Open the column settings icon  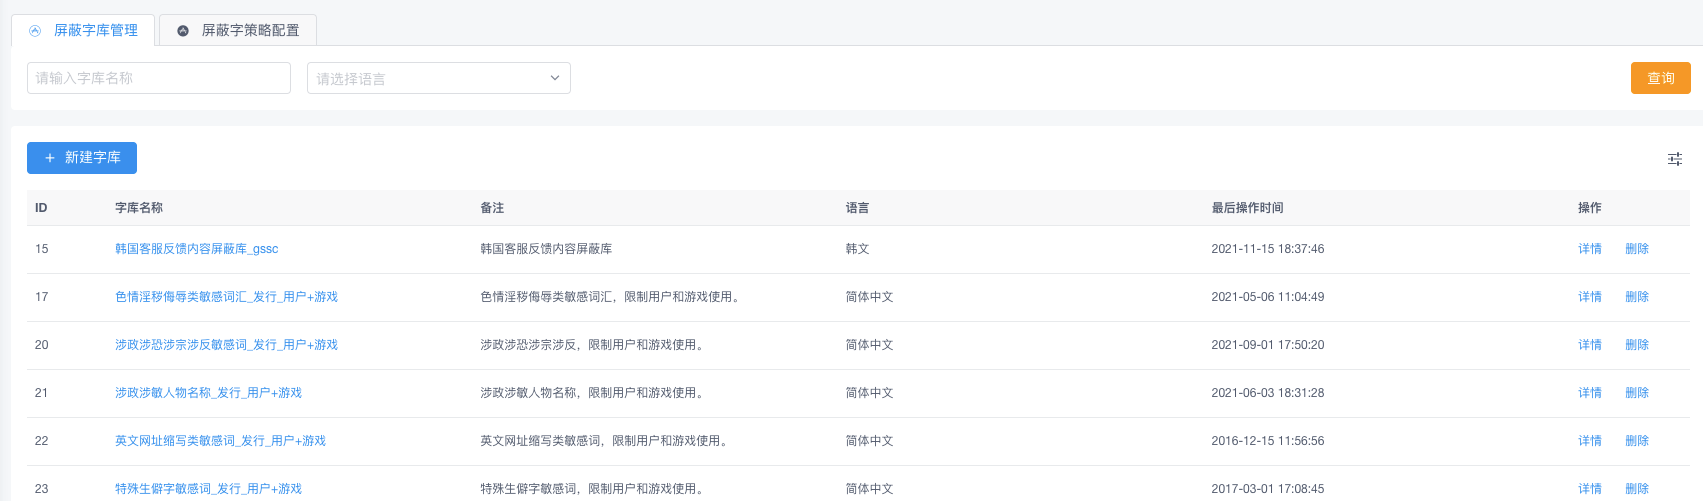1674,159
